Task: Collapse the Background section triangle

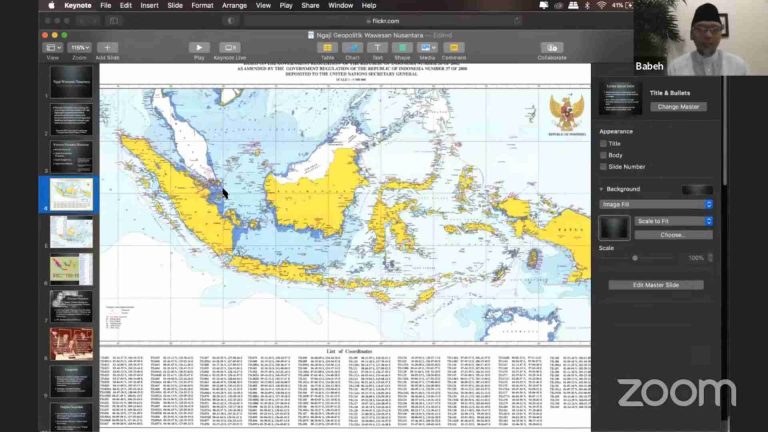Action: coord(602,189)
